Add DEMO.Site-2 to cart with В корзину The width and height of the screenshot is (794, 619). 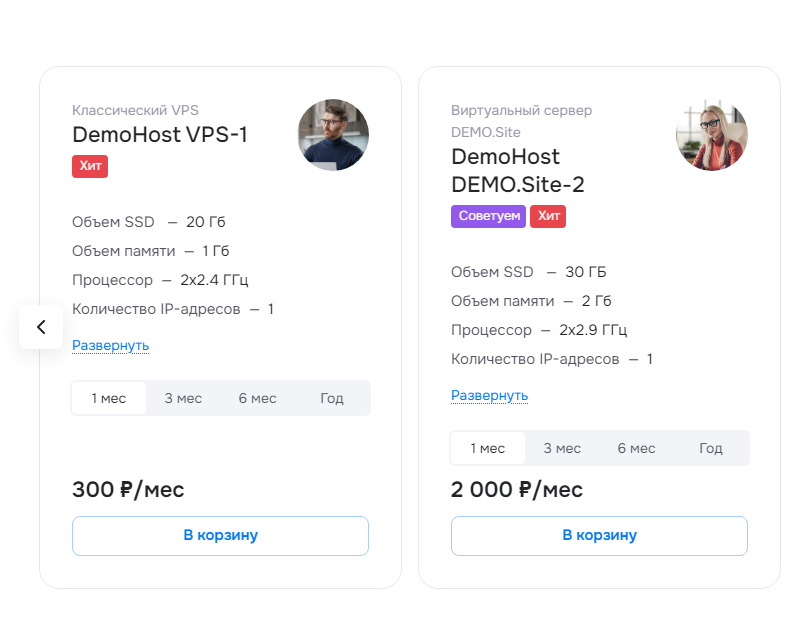[x=599, y=536]
